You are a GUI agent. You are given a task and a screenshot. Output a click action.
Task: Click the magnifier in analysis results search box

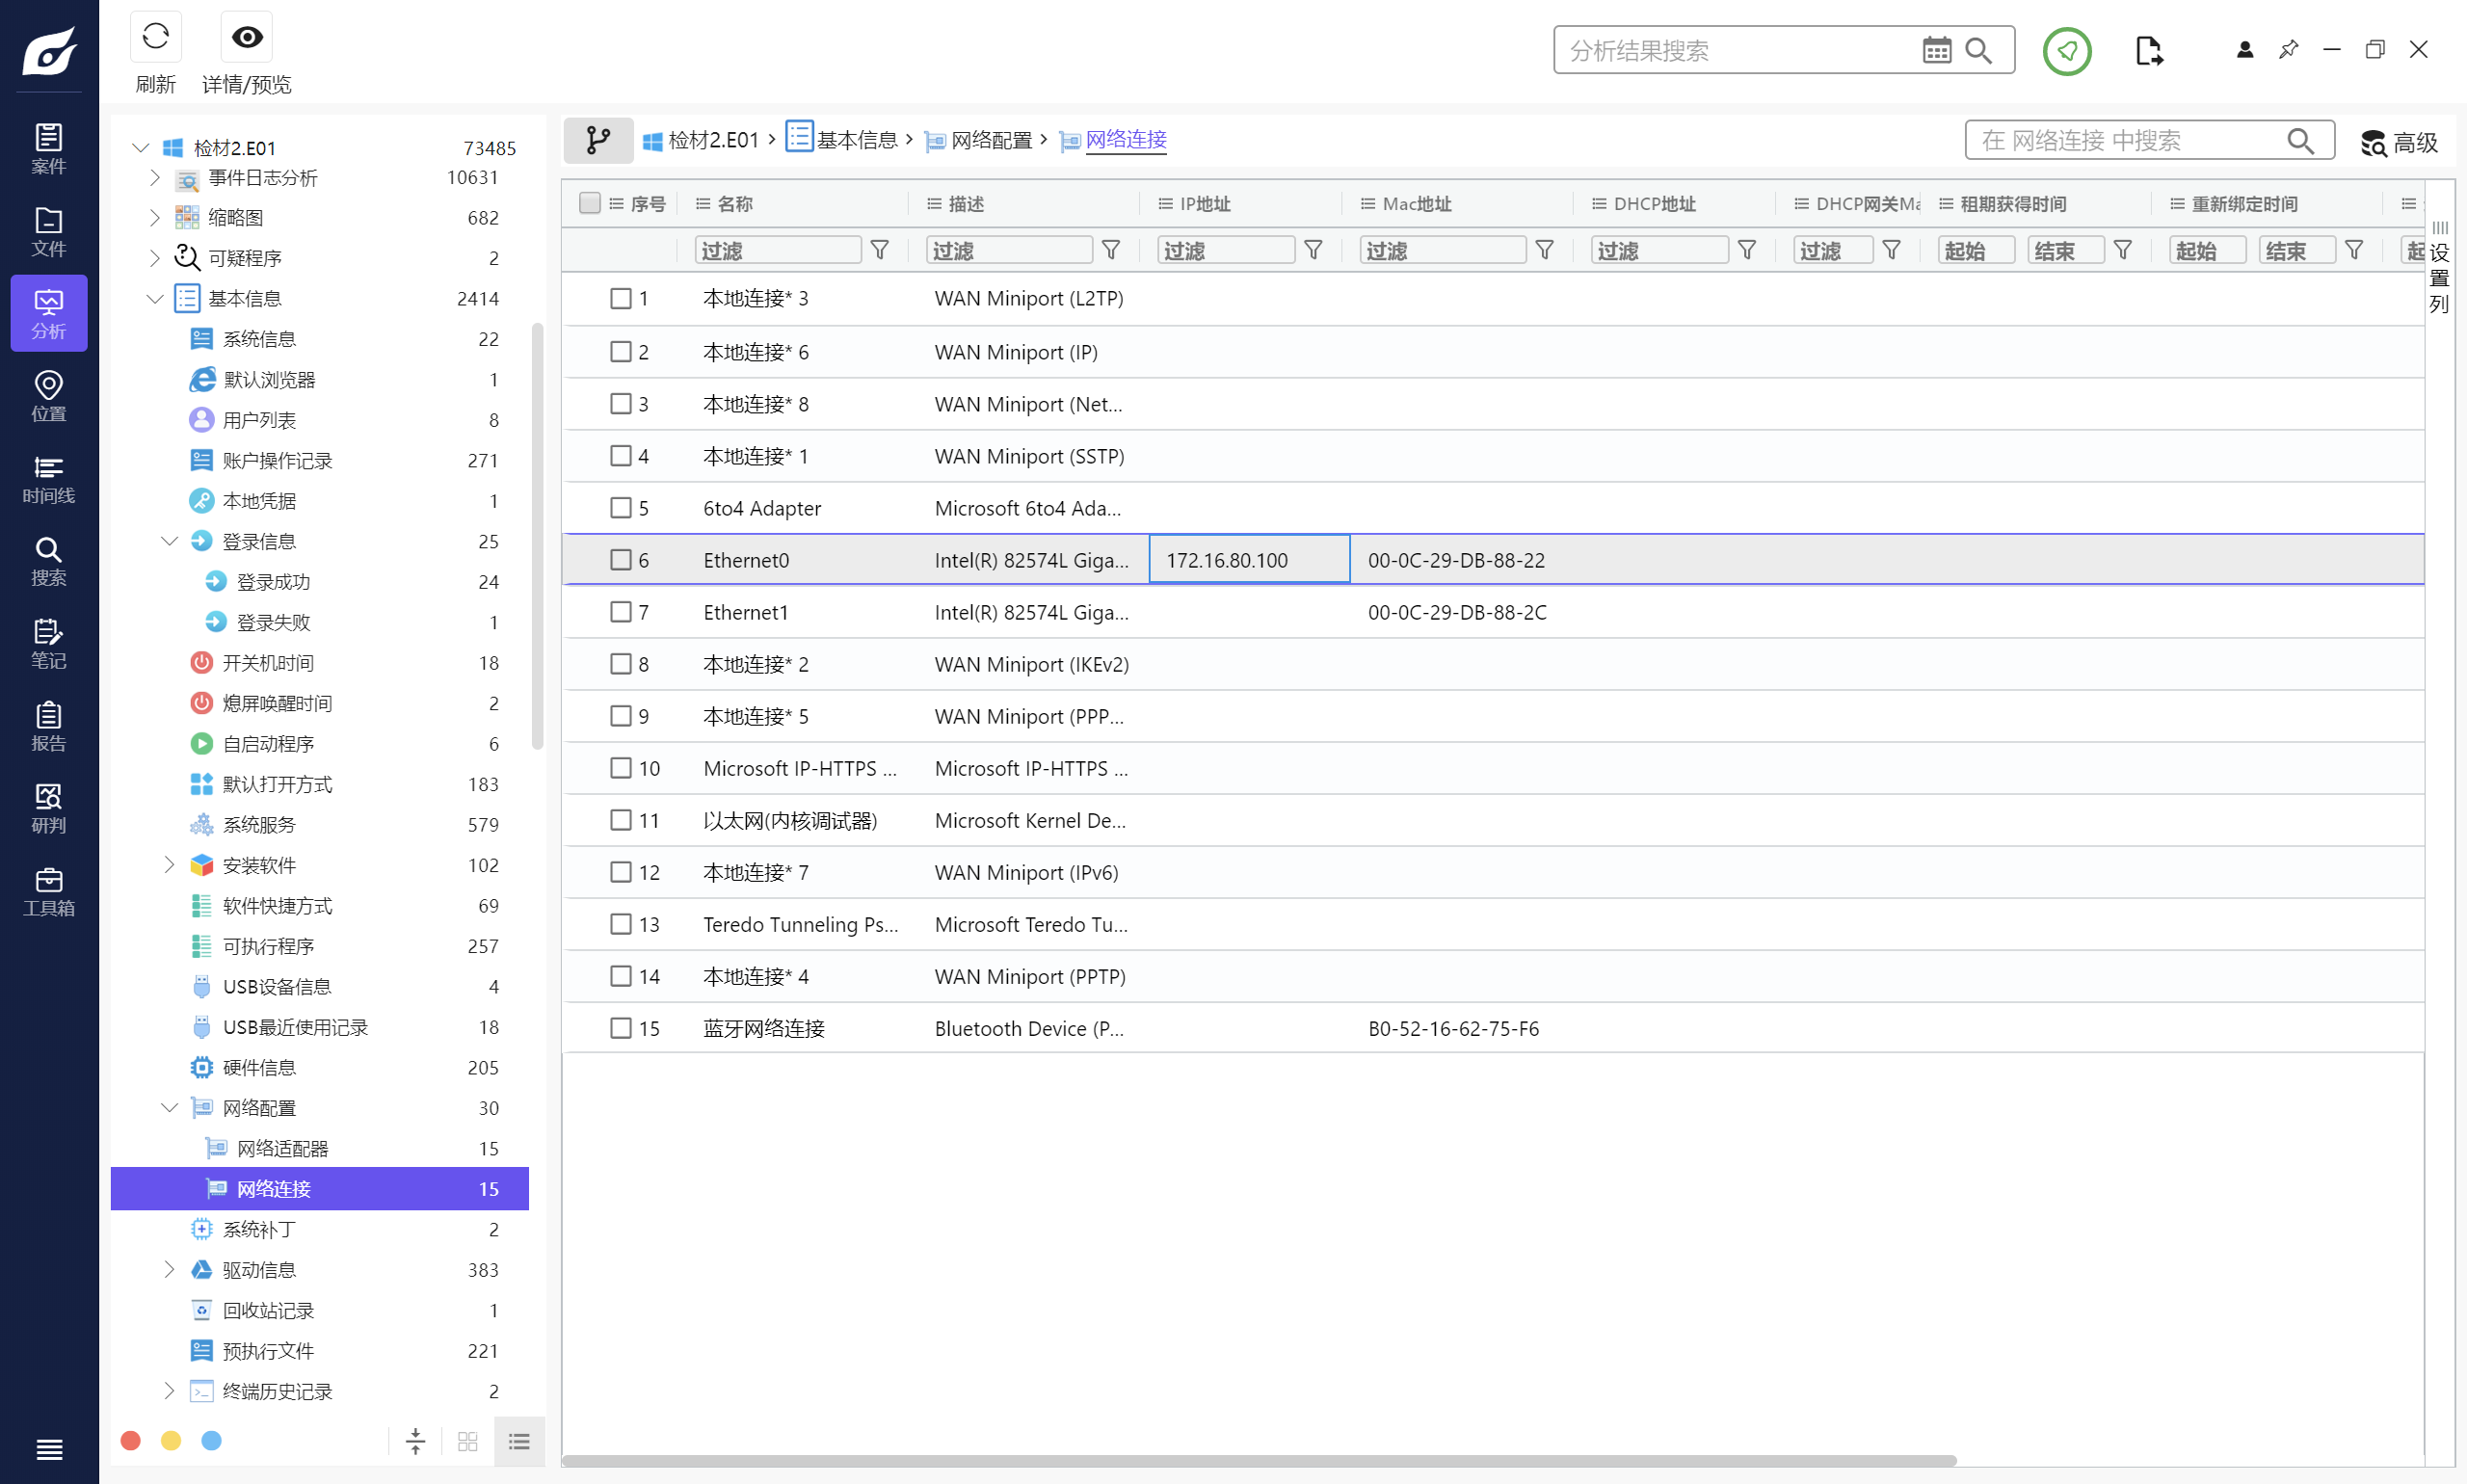[1978, 50]
